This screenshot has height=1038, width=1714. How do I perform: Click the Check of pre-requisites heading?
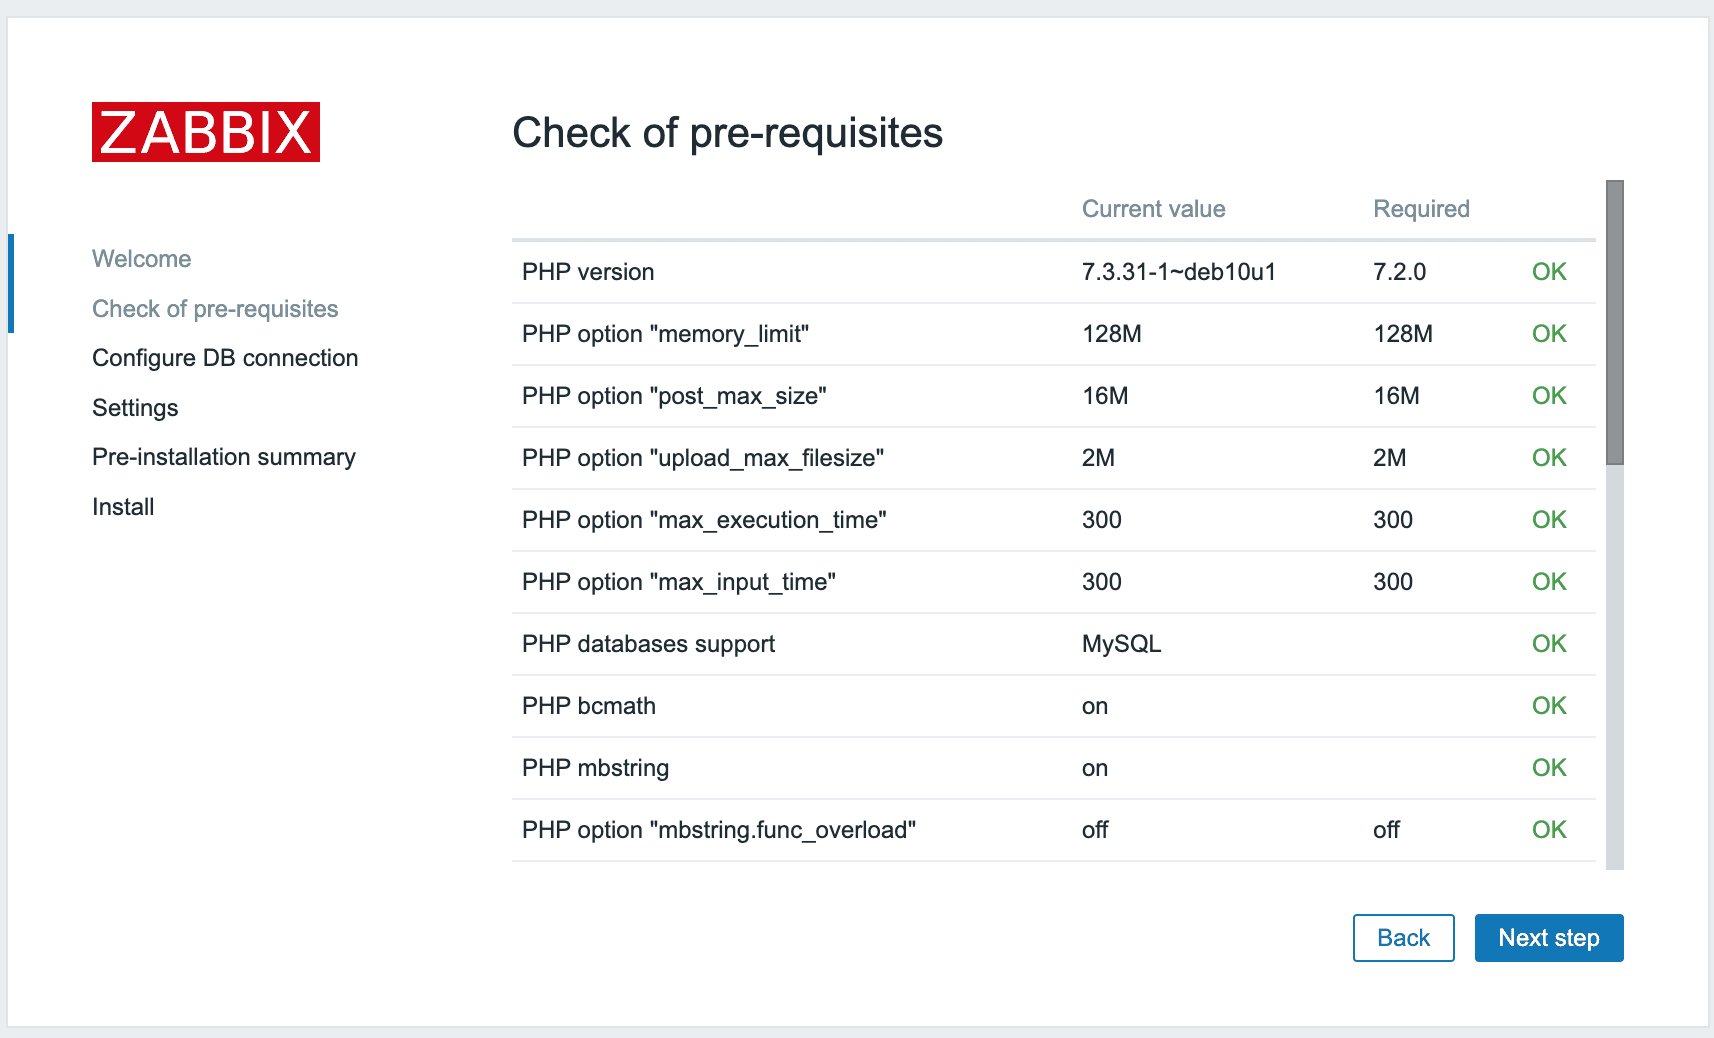point(728,133)
